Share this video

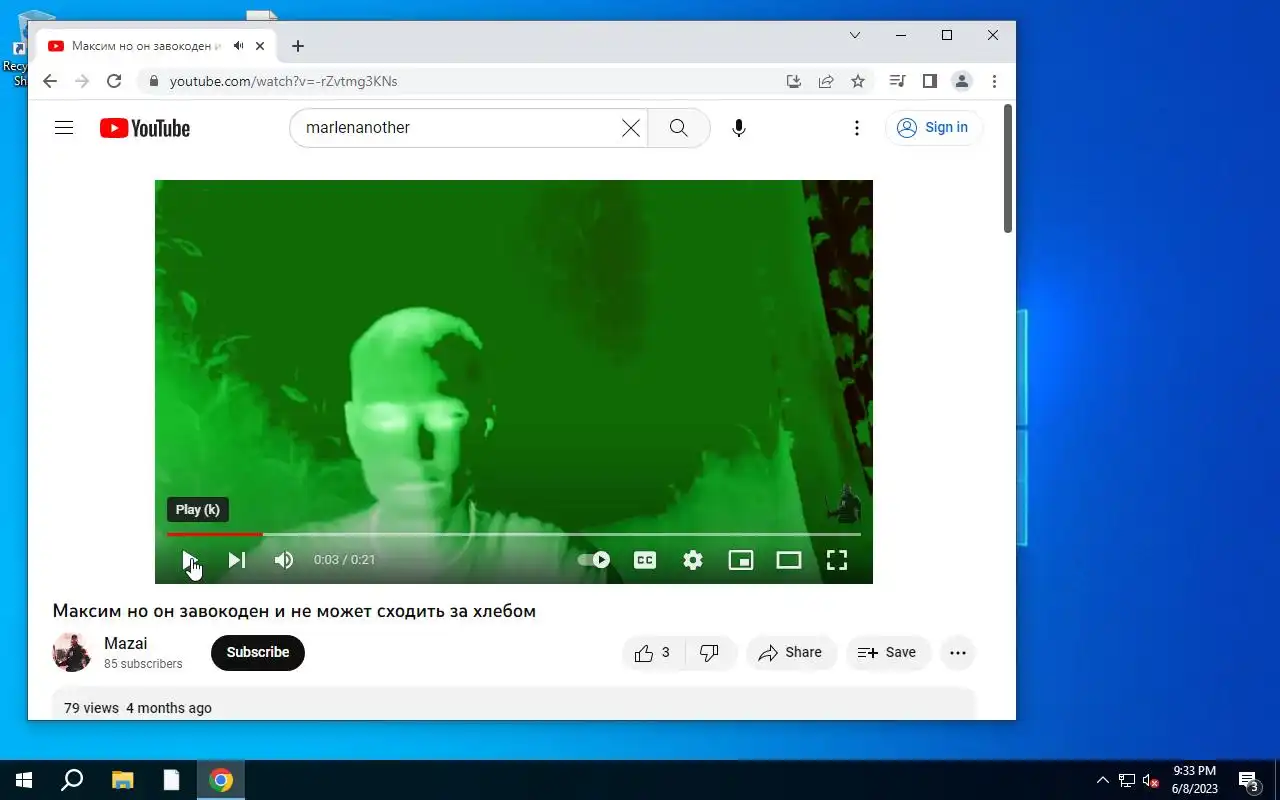[x=791, y=653]
